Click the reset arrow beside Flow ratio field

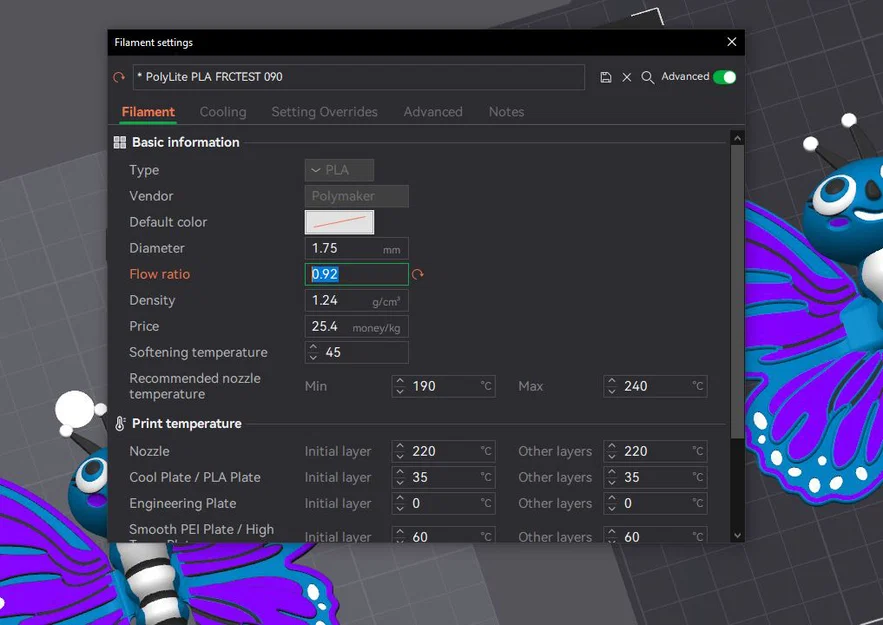click(x=417, y=274)
